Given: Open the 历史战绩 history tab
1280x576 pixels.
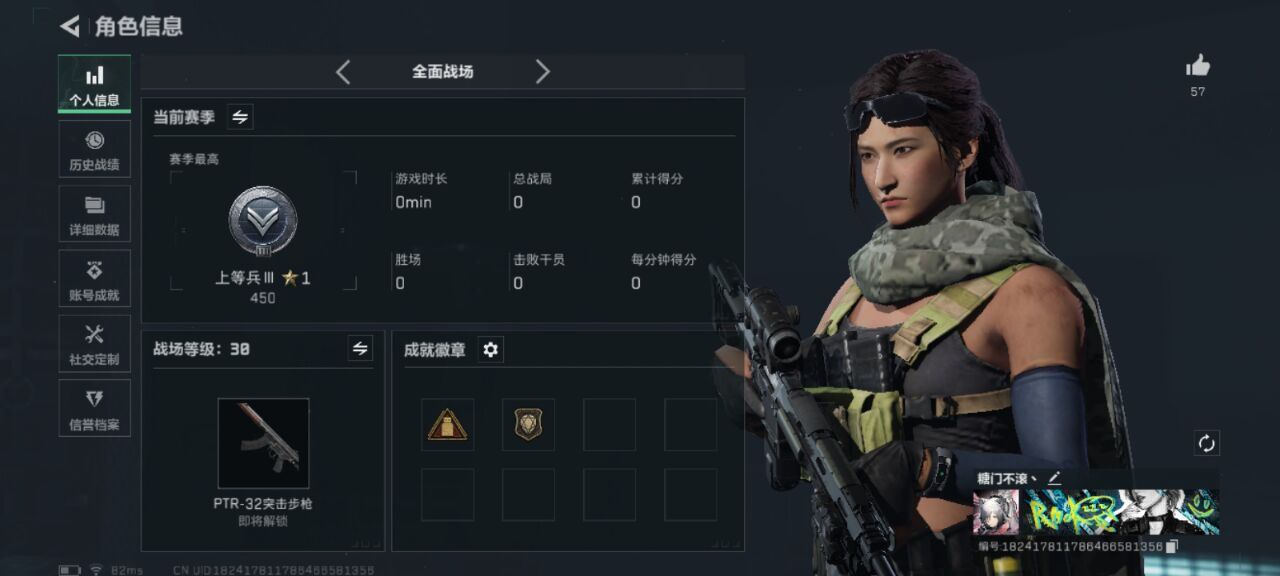Looking at the screenshot, I should (x=94, y=149).
